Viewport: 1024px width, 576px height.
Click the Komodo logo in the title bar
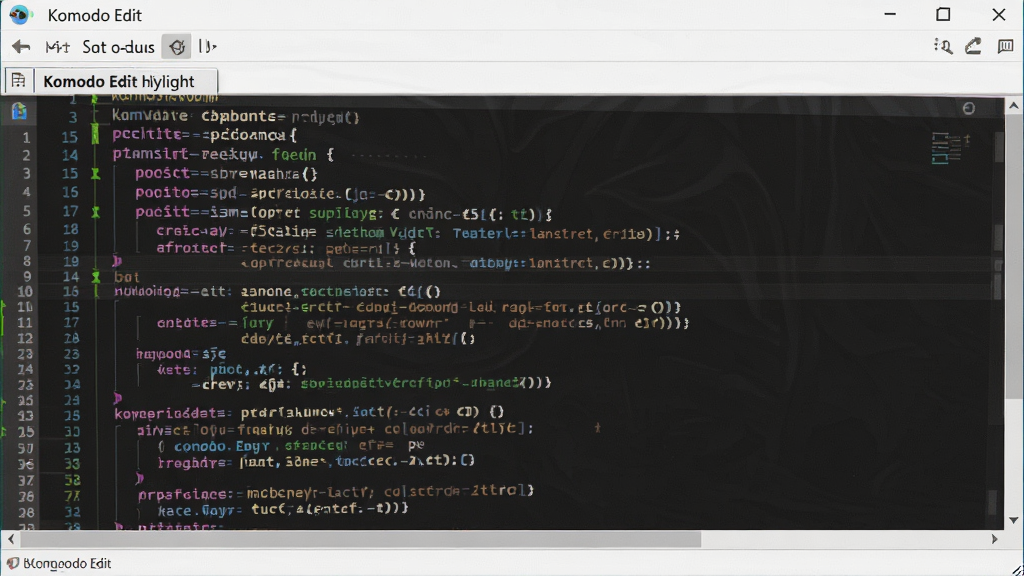pos(20,14)
